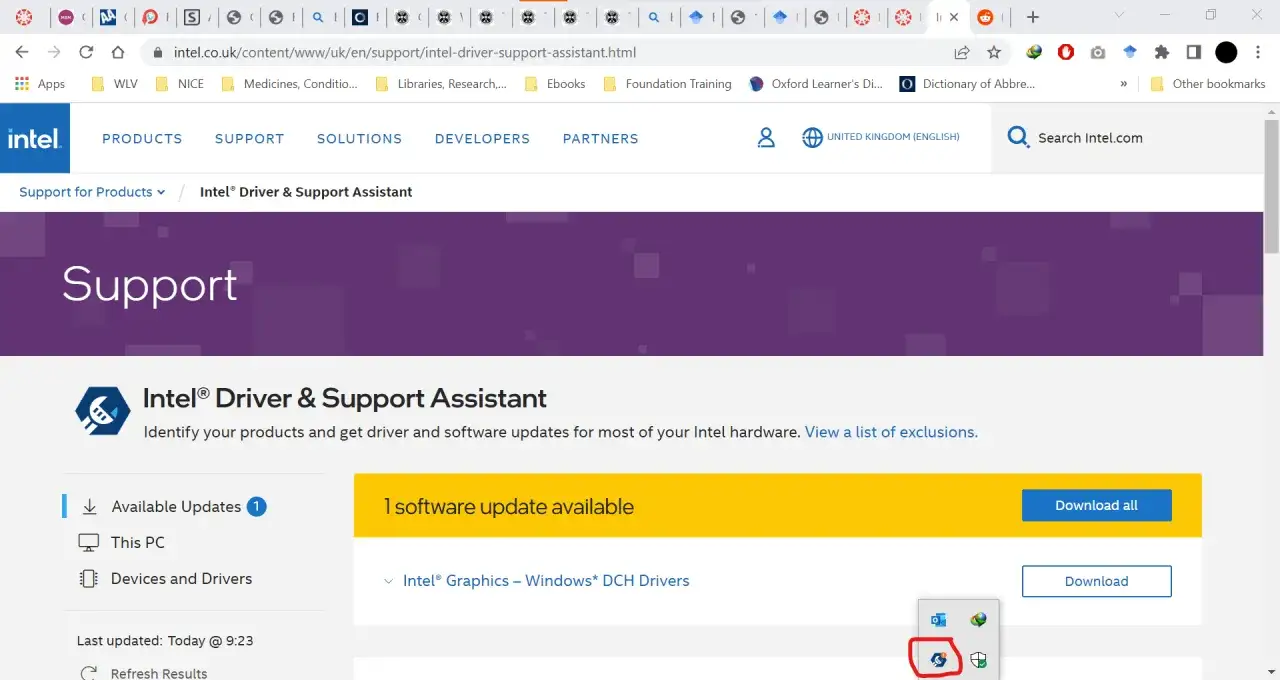Open the PRODUCTS menu
1280x680 pixels.
pyautogui.click(x=142, y=138)
